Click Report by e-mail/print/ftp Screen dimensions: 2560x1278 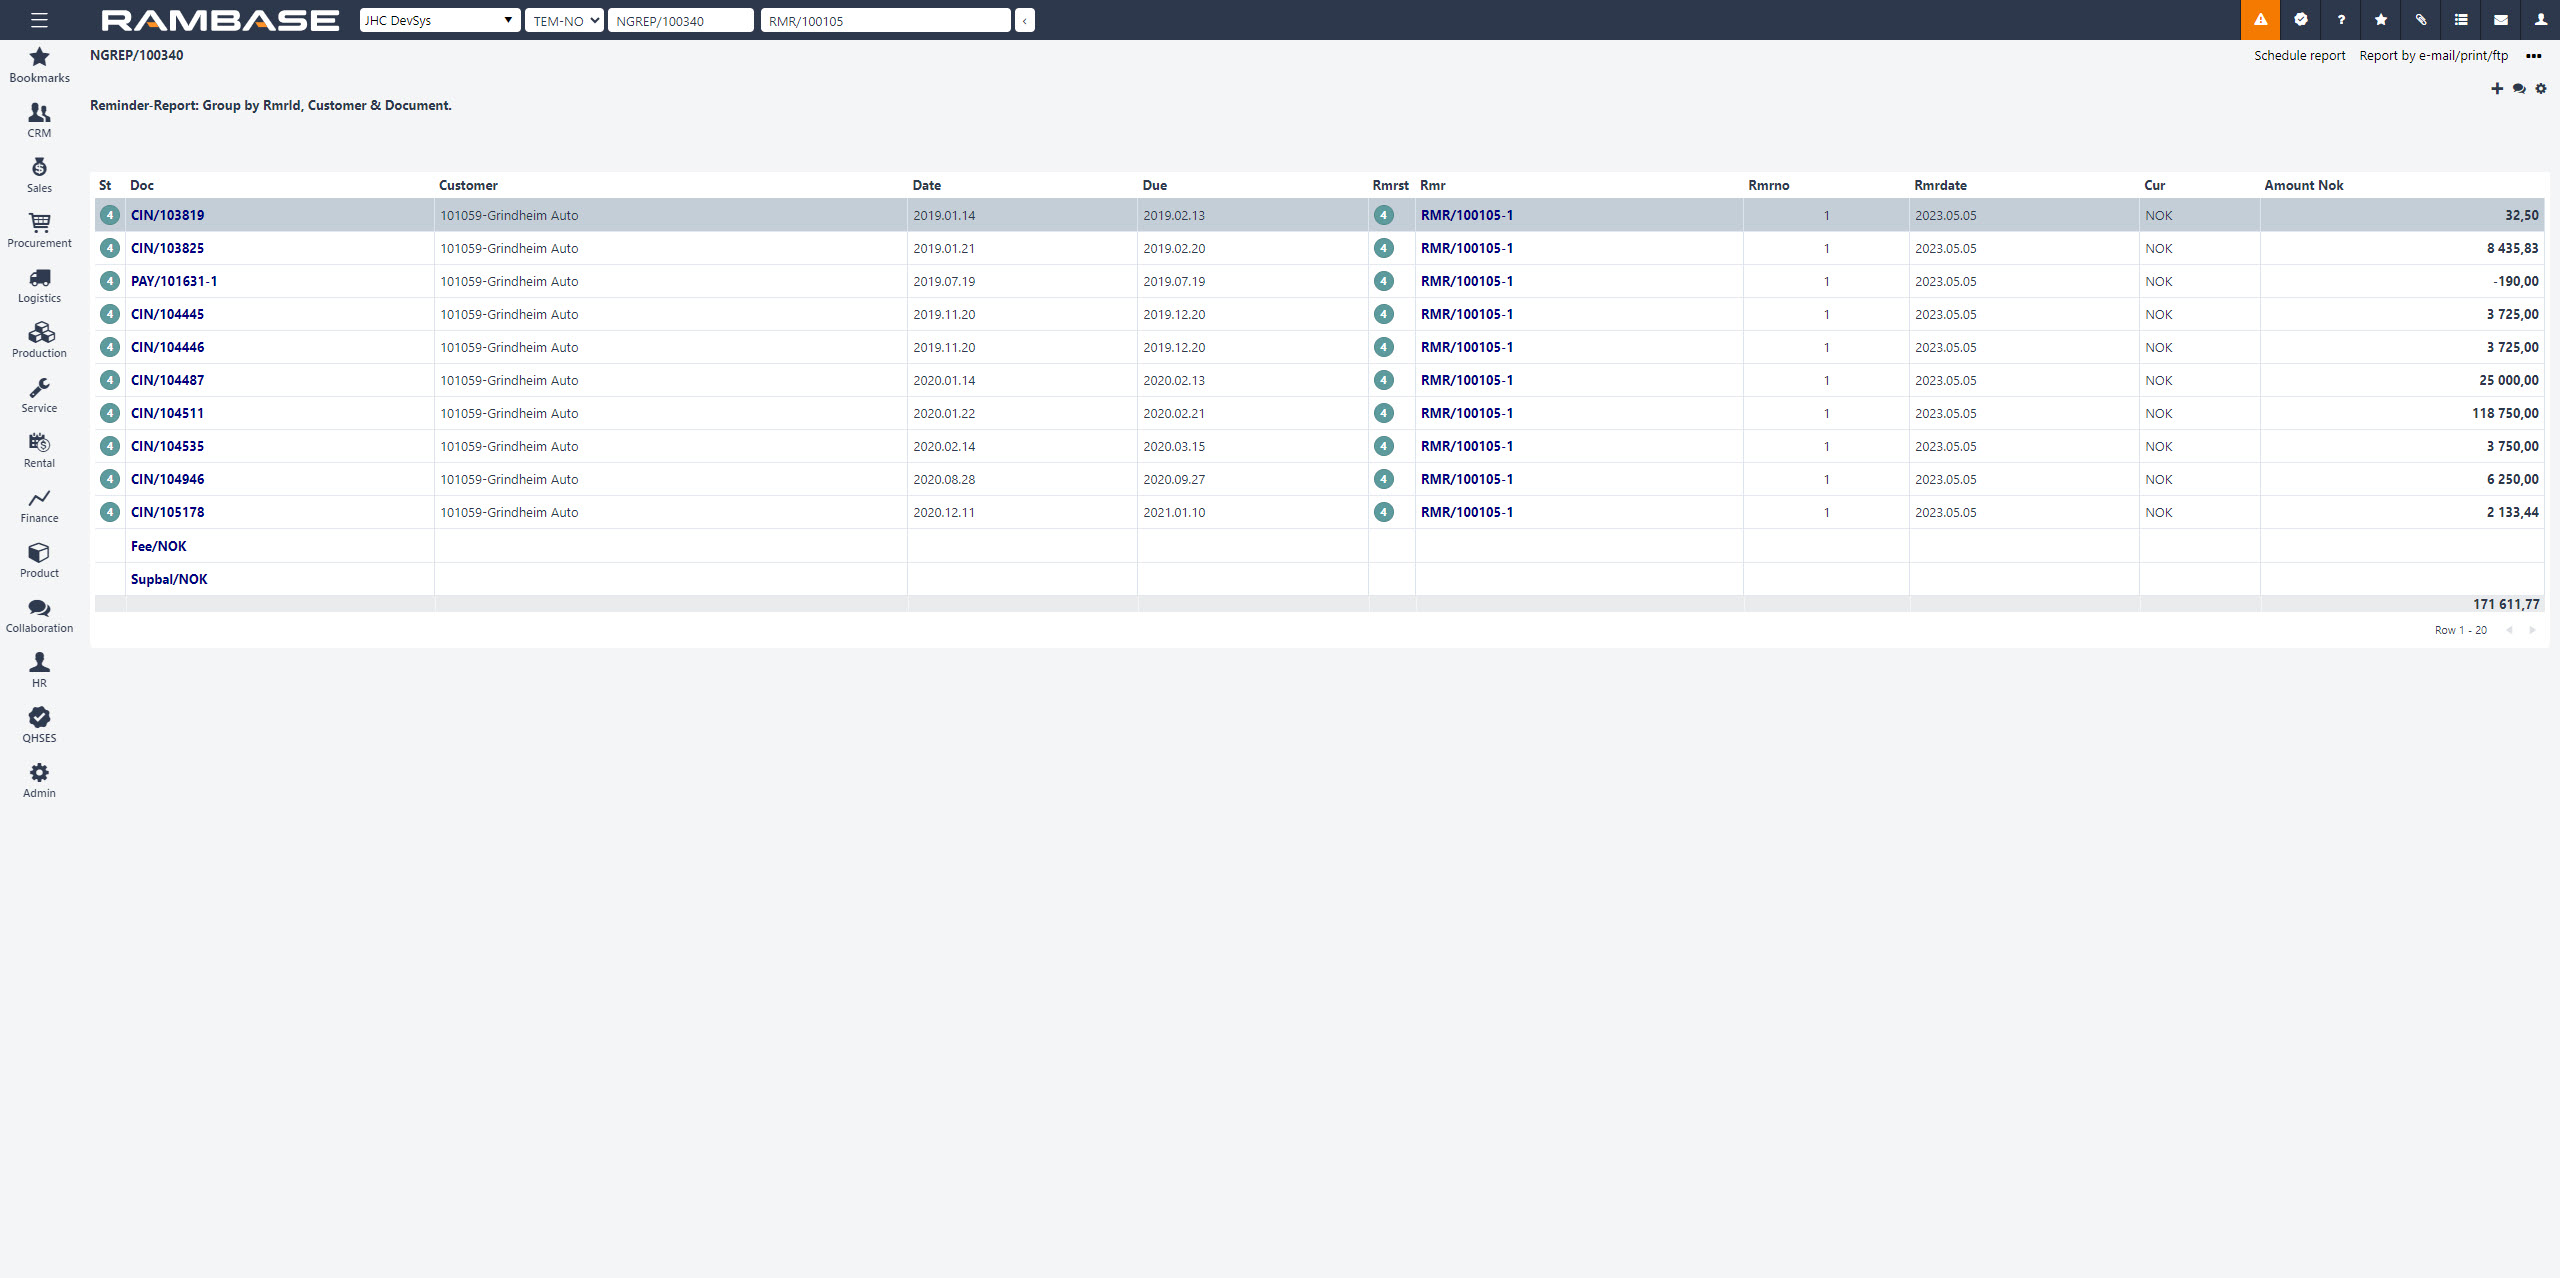(x=2433, y=56)
